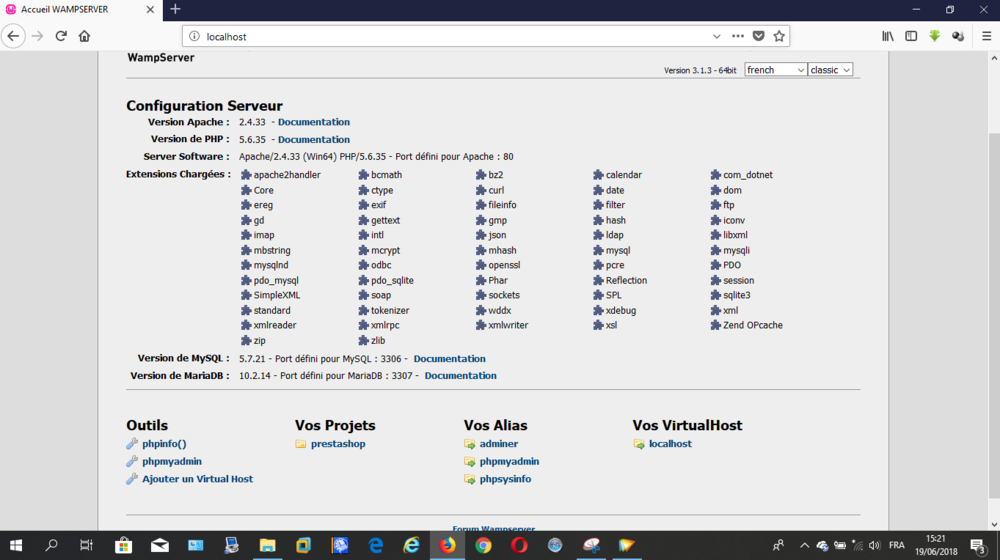Open the prestashop project link
Viewport: 1000px width, 560px height.
pyautogui.click(x=338, y=444)
